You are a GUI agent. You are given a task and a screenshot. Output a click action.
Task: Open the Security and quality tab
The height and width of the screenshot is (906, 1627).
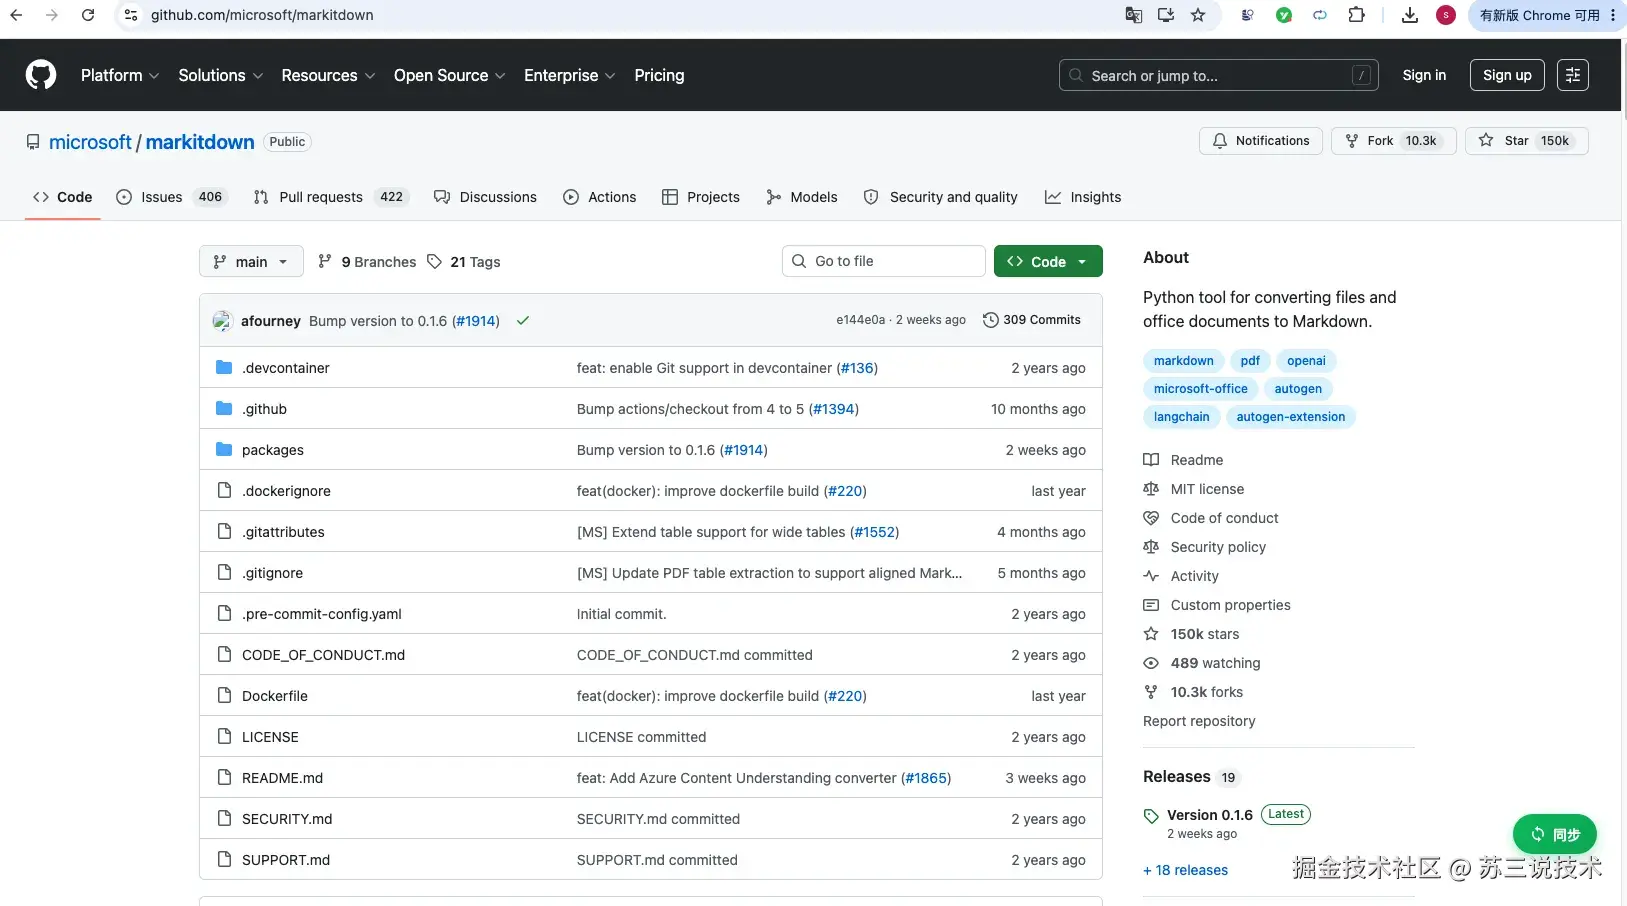[941, 197]
